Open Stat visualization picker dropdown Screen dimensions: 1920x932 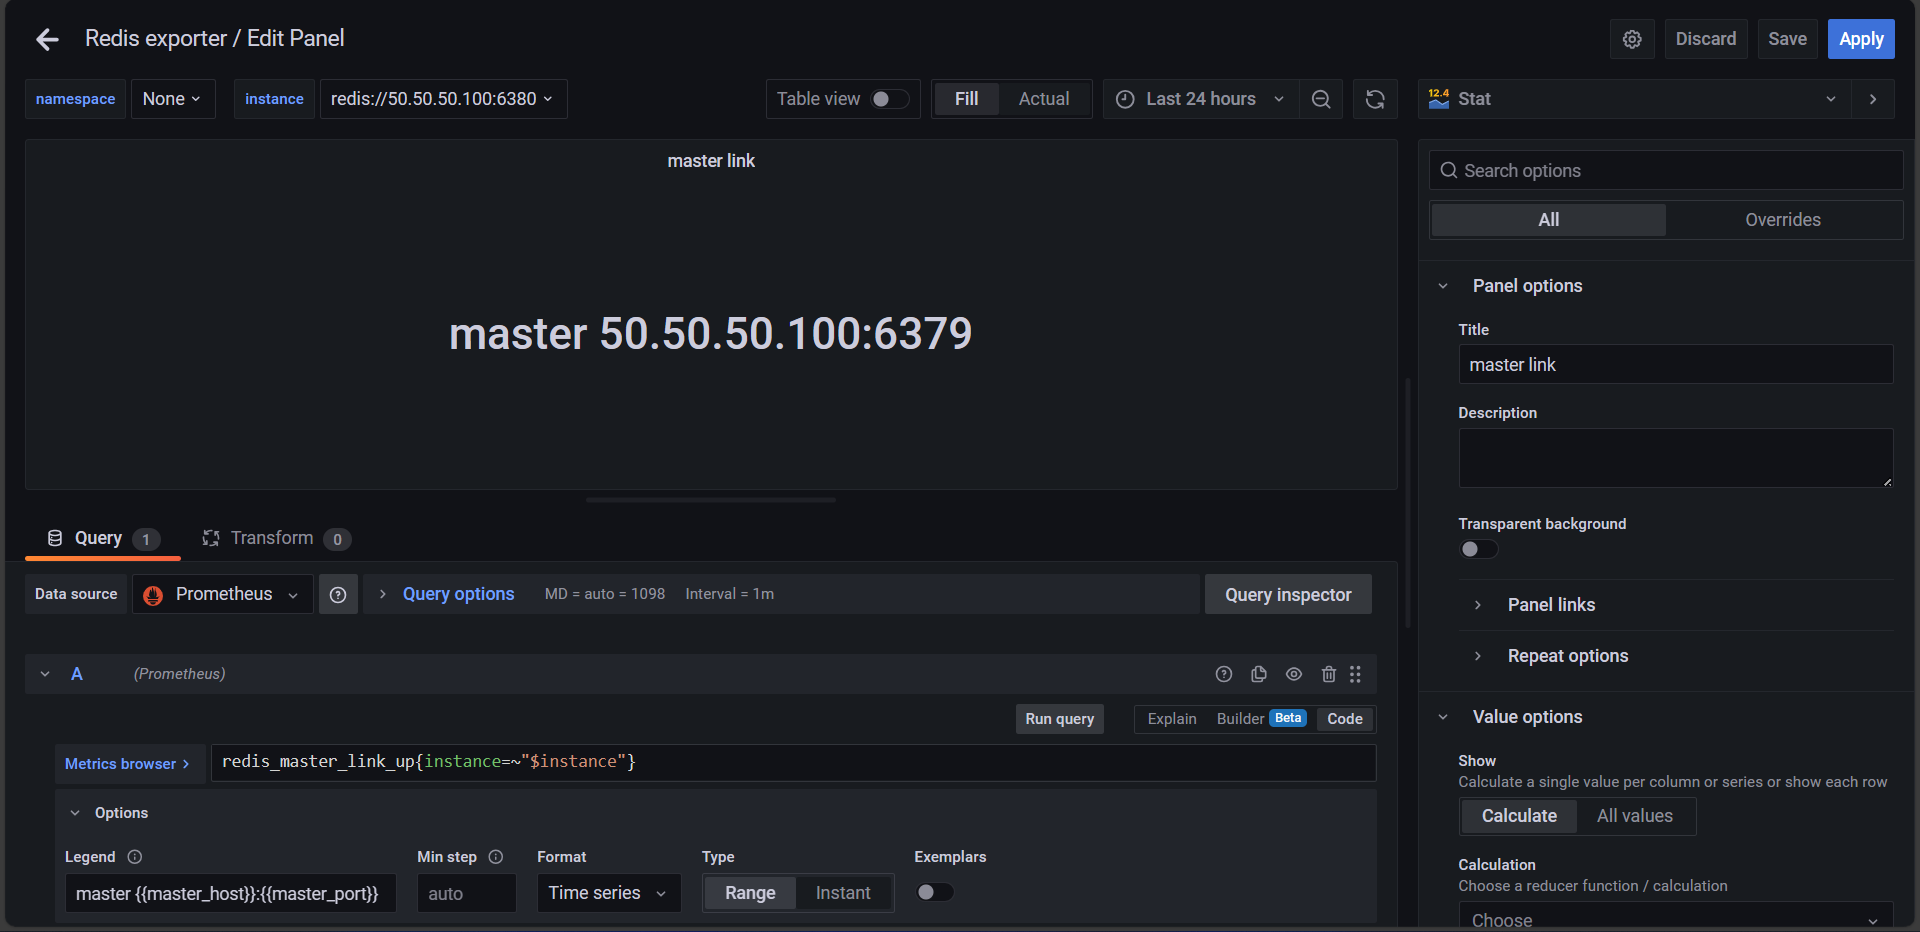point(1634,99)
